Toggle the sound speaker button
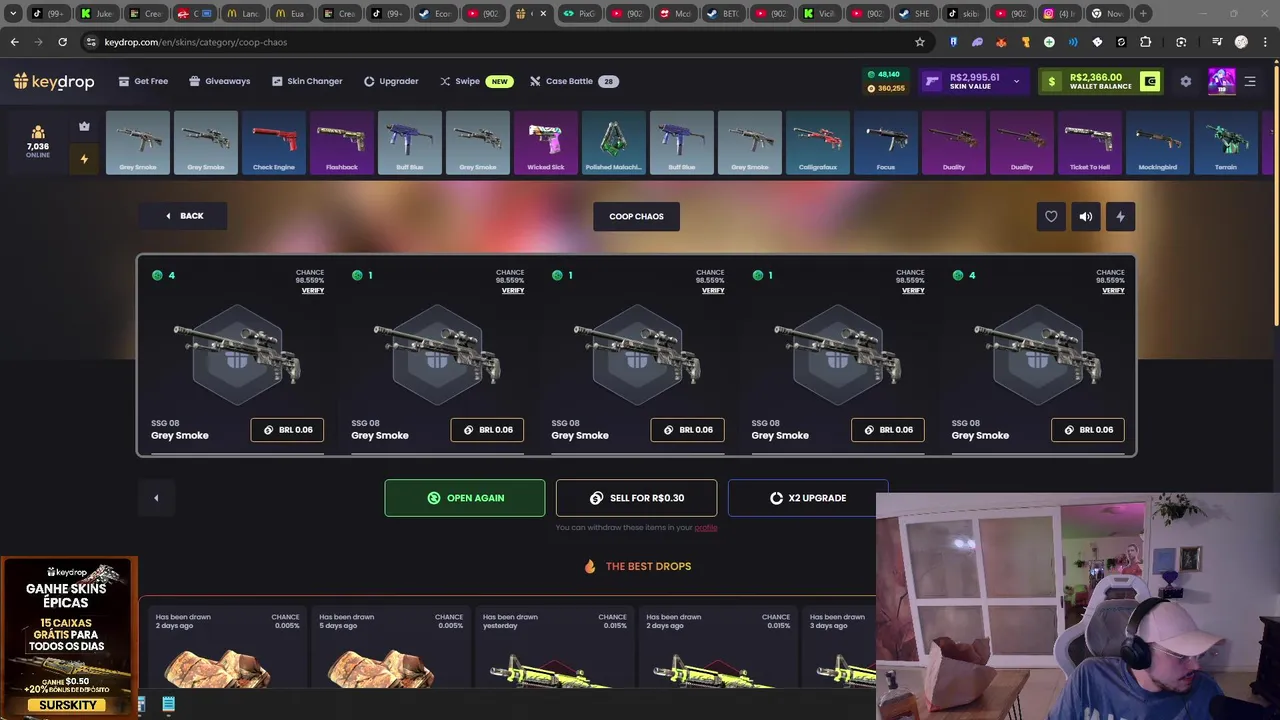This screenshot has width=1280, height=720. pyautogui.click(x=1086, y=216)
